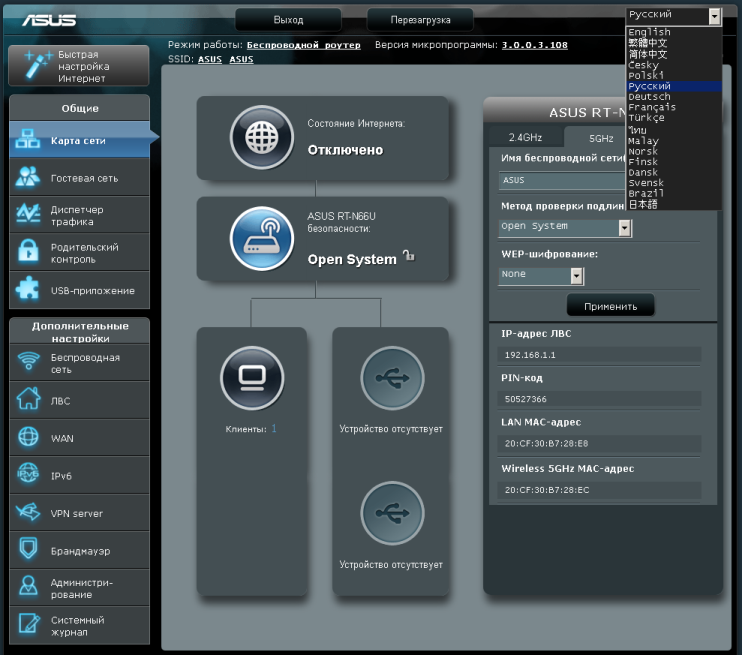This screenshot has width=742, height=655.
Task: Click the VPN server icon
Action: point(28,512)
